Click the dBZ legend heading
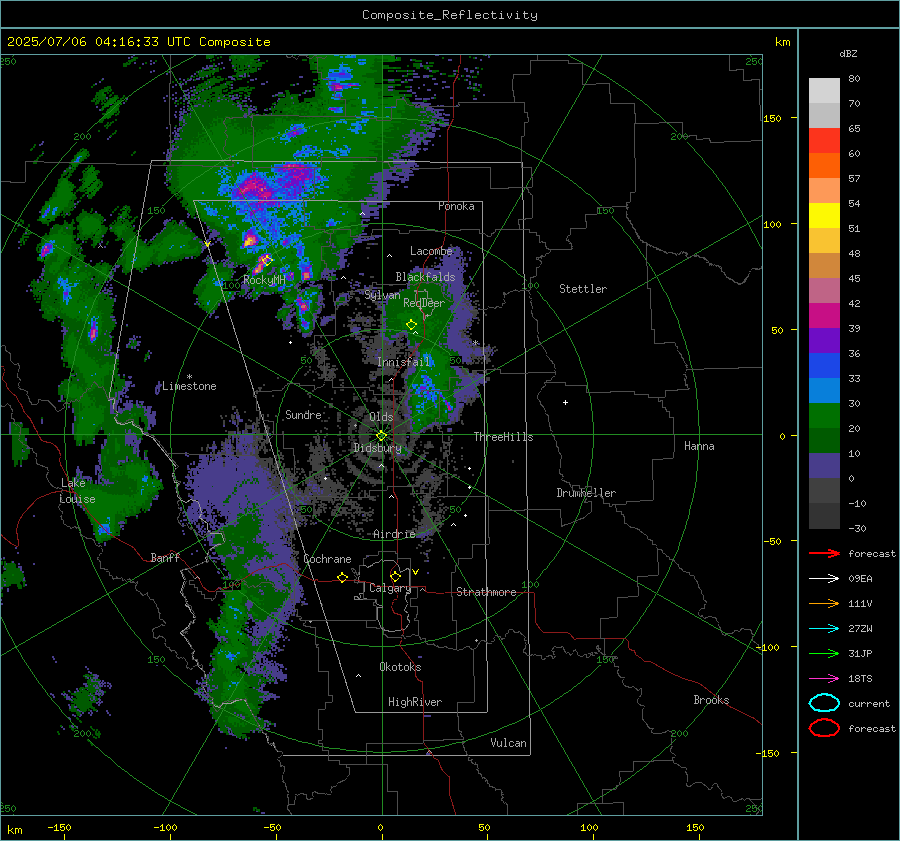This screenshot has height=841, width=900. (x=848, y=53)
